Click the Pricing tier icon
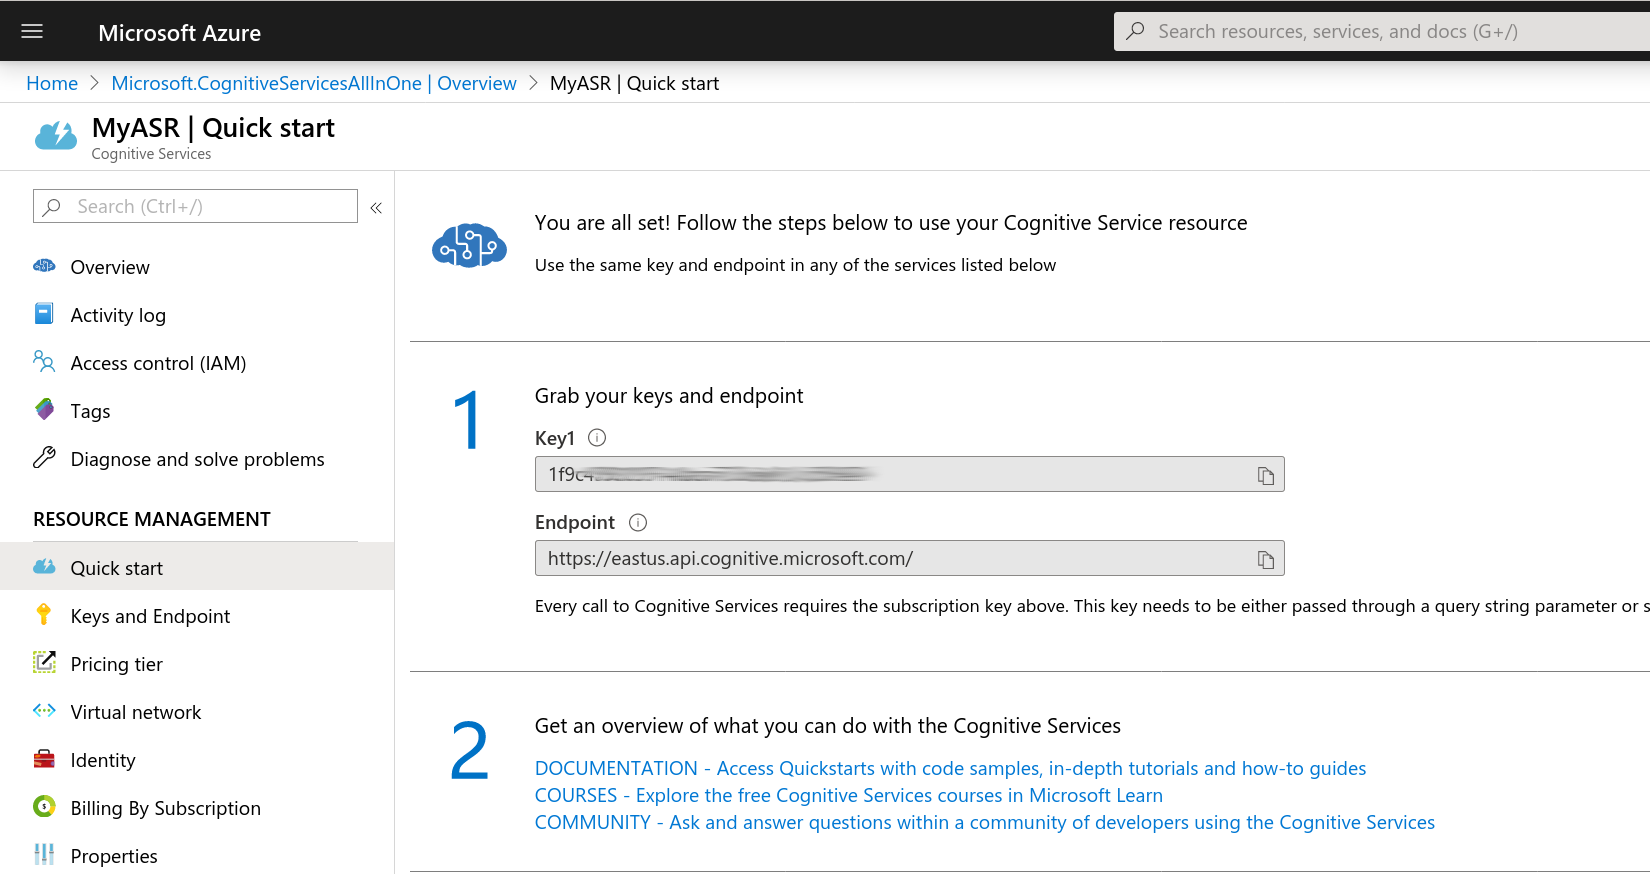This screenshot has height=874, width=1650. (x=44, y=662)
